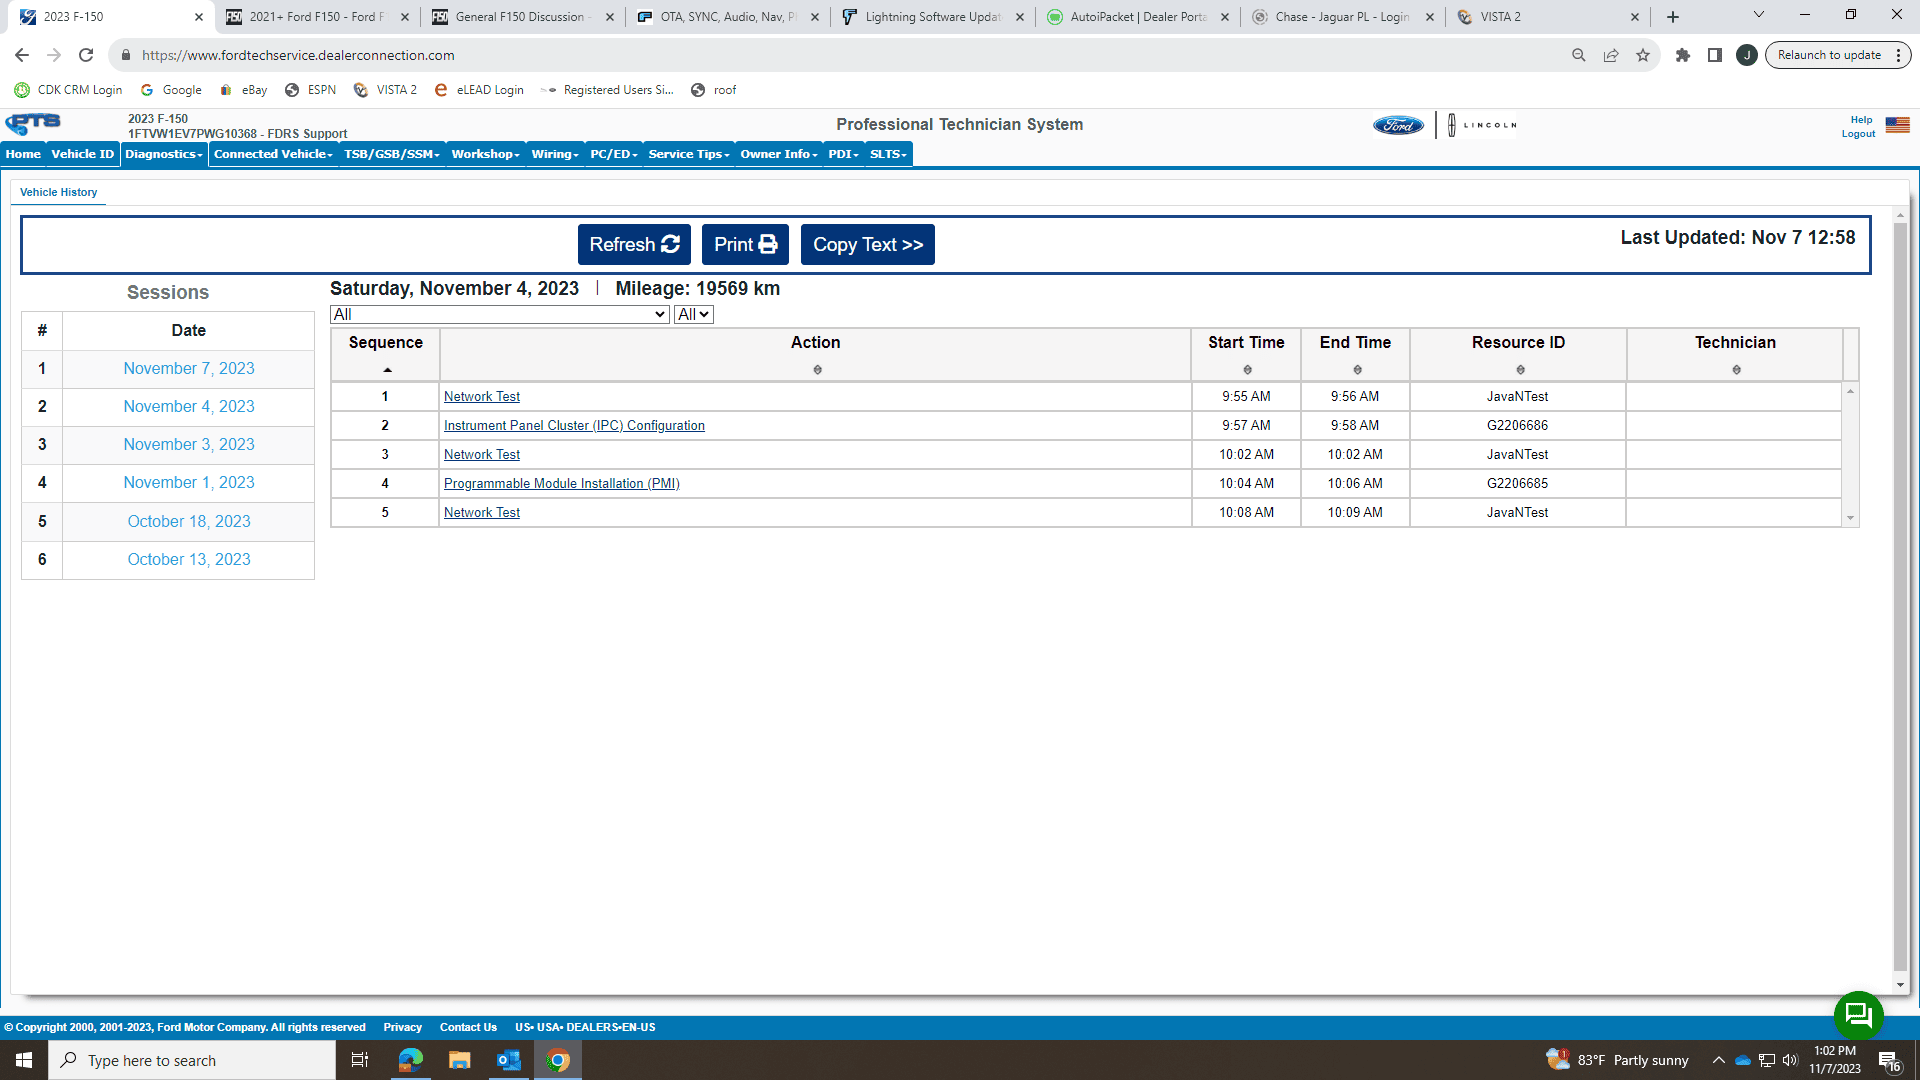Sort by the Sequence column arrow

(387, 370)
